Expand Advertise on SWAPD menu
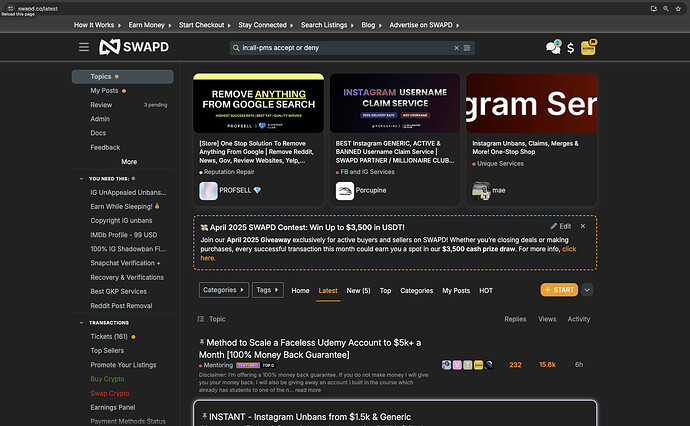This screenshot has width=690, height=426. click(x=424, y=25)
